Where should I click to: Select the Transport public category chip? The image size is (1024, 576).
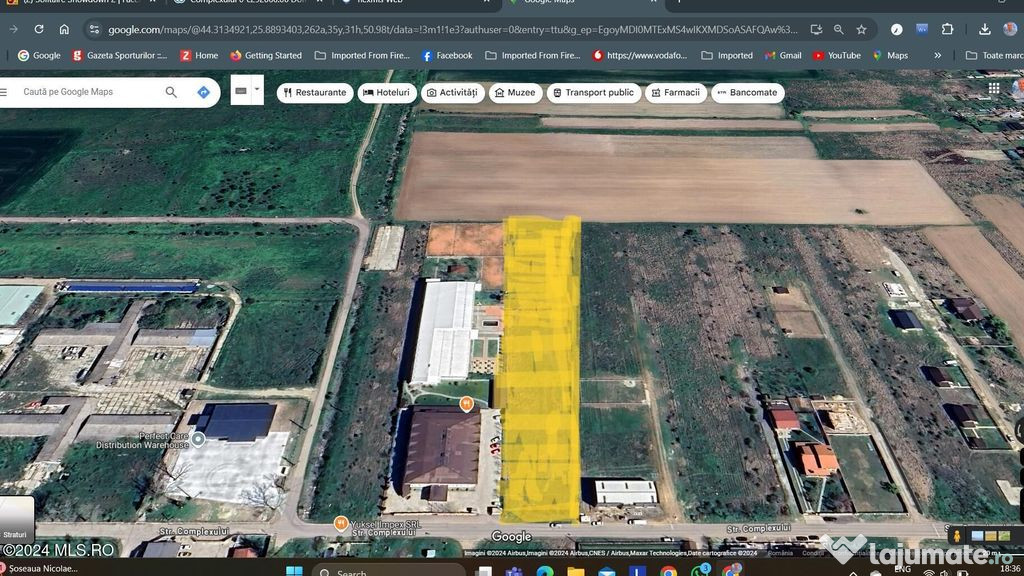pyautogui.click(x=594, y=93)
